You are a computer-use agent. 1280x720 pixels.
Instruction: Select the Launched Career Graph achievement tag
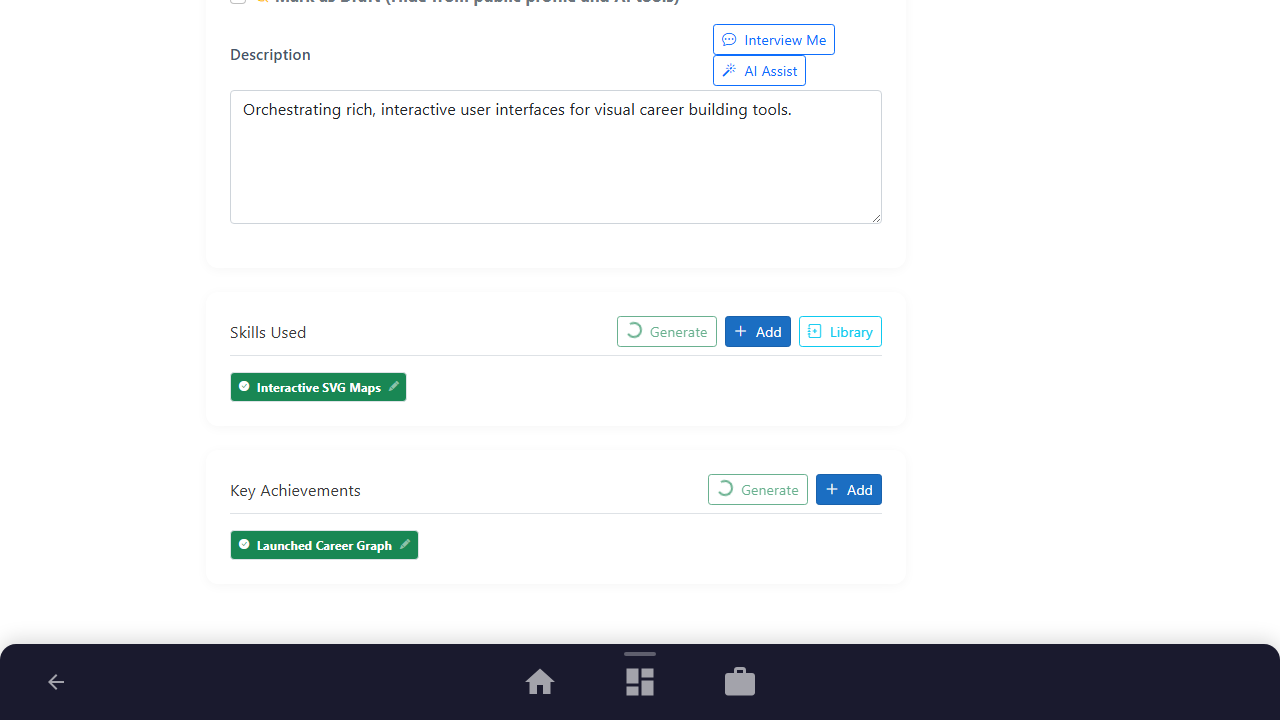tap(324, 545)
